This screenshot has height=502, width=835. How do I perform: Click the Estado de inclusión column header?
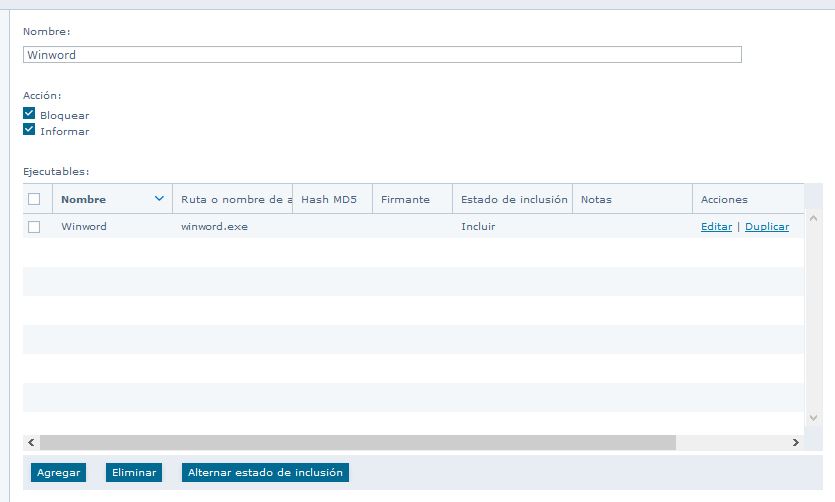point(512,199)
